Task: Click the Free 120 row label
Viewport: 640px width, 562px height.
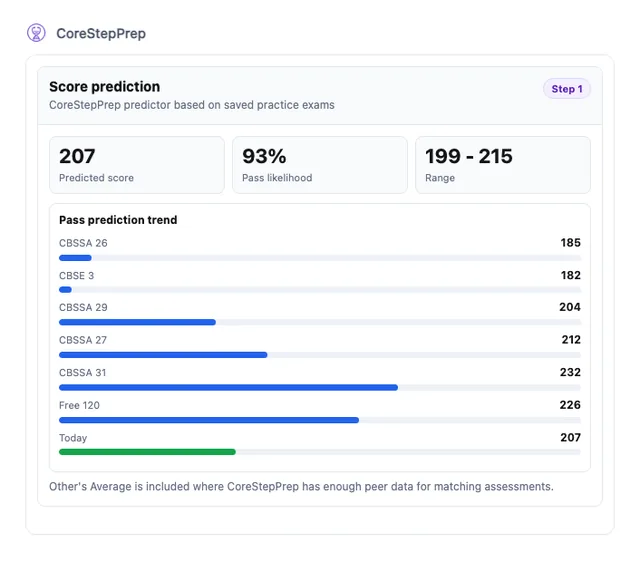Action: click(x=79, y=405)
